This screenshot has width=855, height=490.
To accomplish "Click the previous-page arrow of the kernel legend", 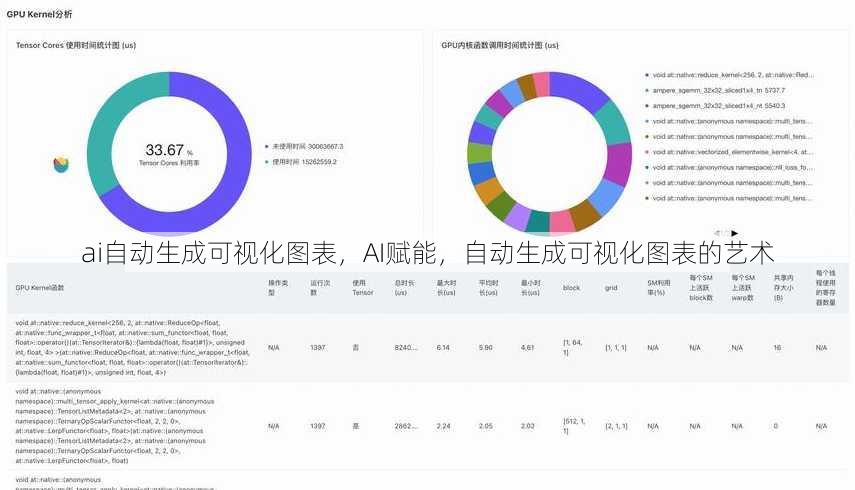I will click(x=718, y=233).
